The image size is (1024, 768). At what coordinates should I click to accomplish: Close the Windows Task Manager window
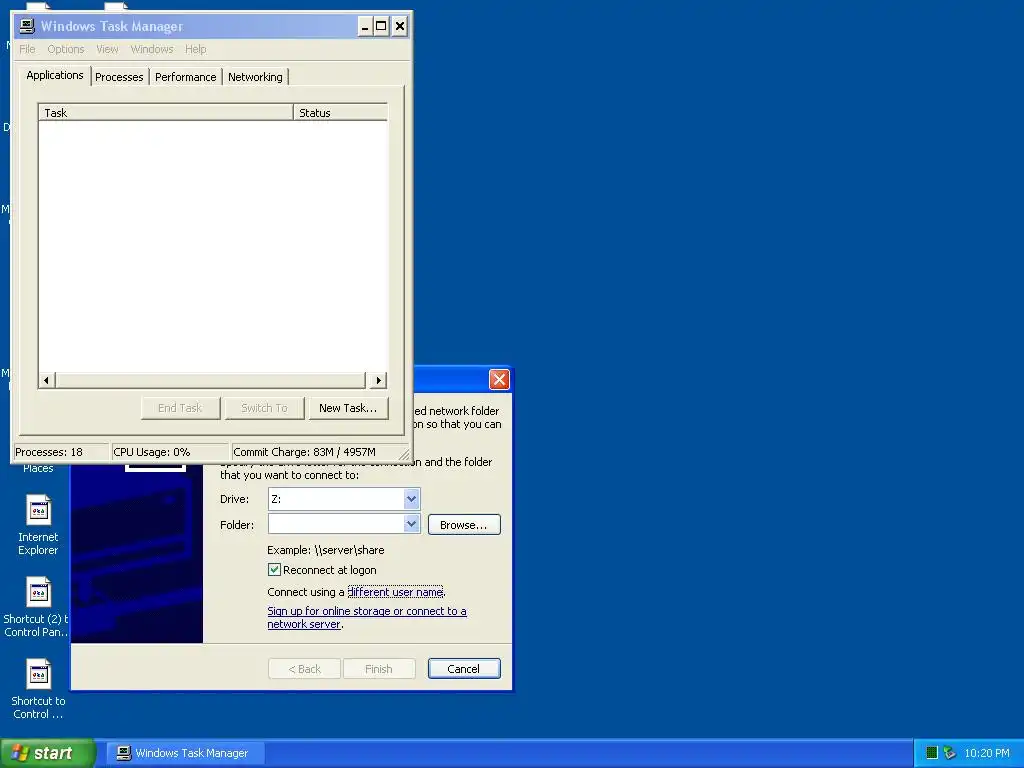[x=400, y=27]
